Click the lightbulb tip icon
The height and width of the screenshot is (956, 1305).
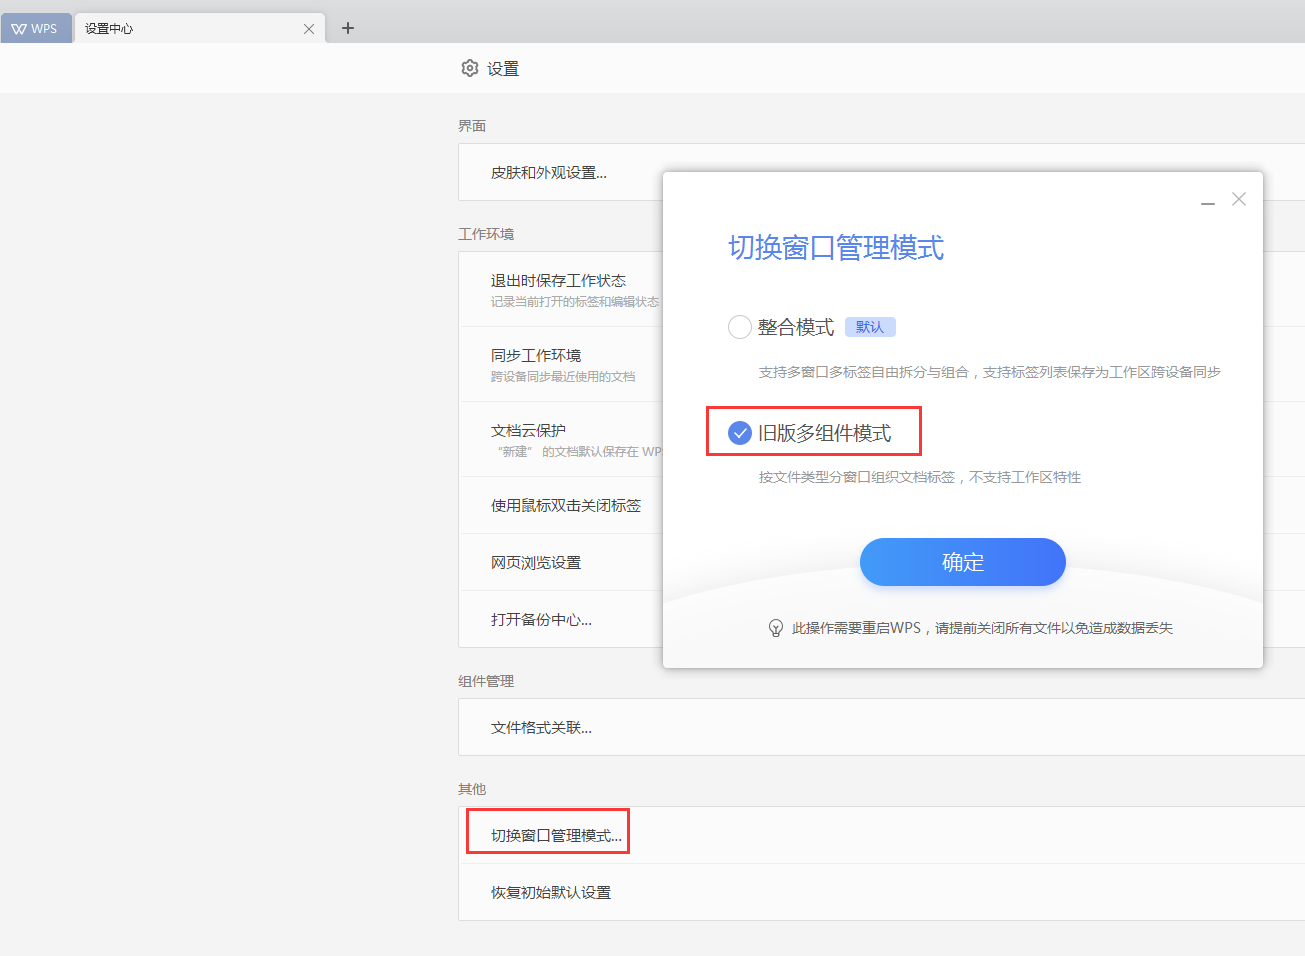click(x=775, y=628)
